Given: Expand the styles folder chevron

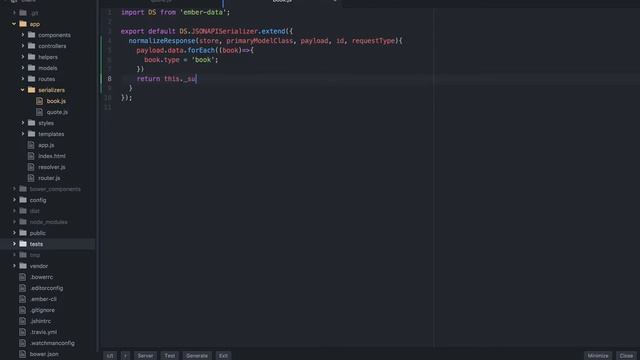Looking at the screenshot, I should [23, 123].
